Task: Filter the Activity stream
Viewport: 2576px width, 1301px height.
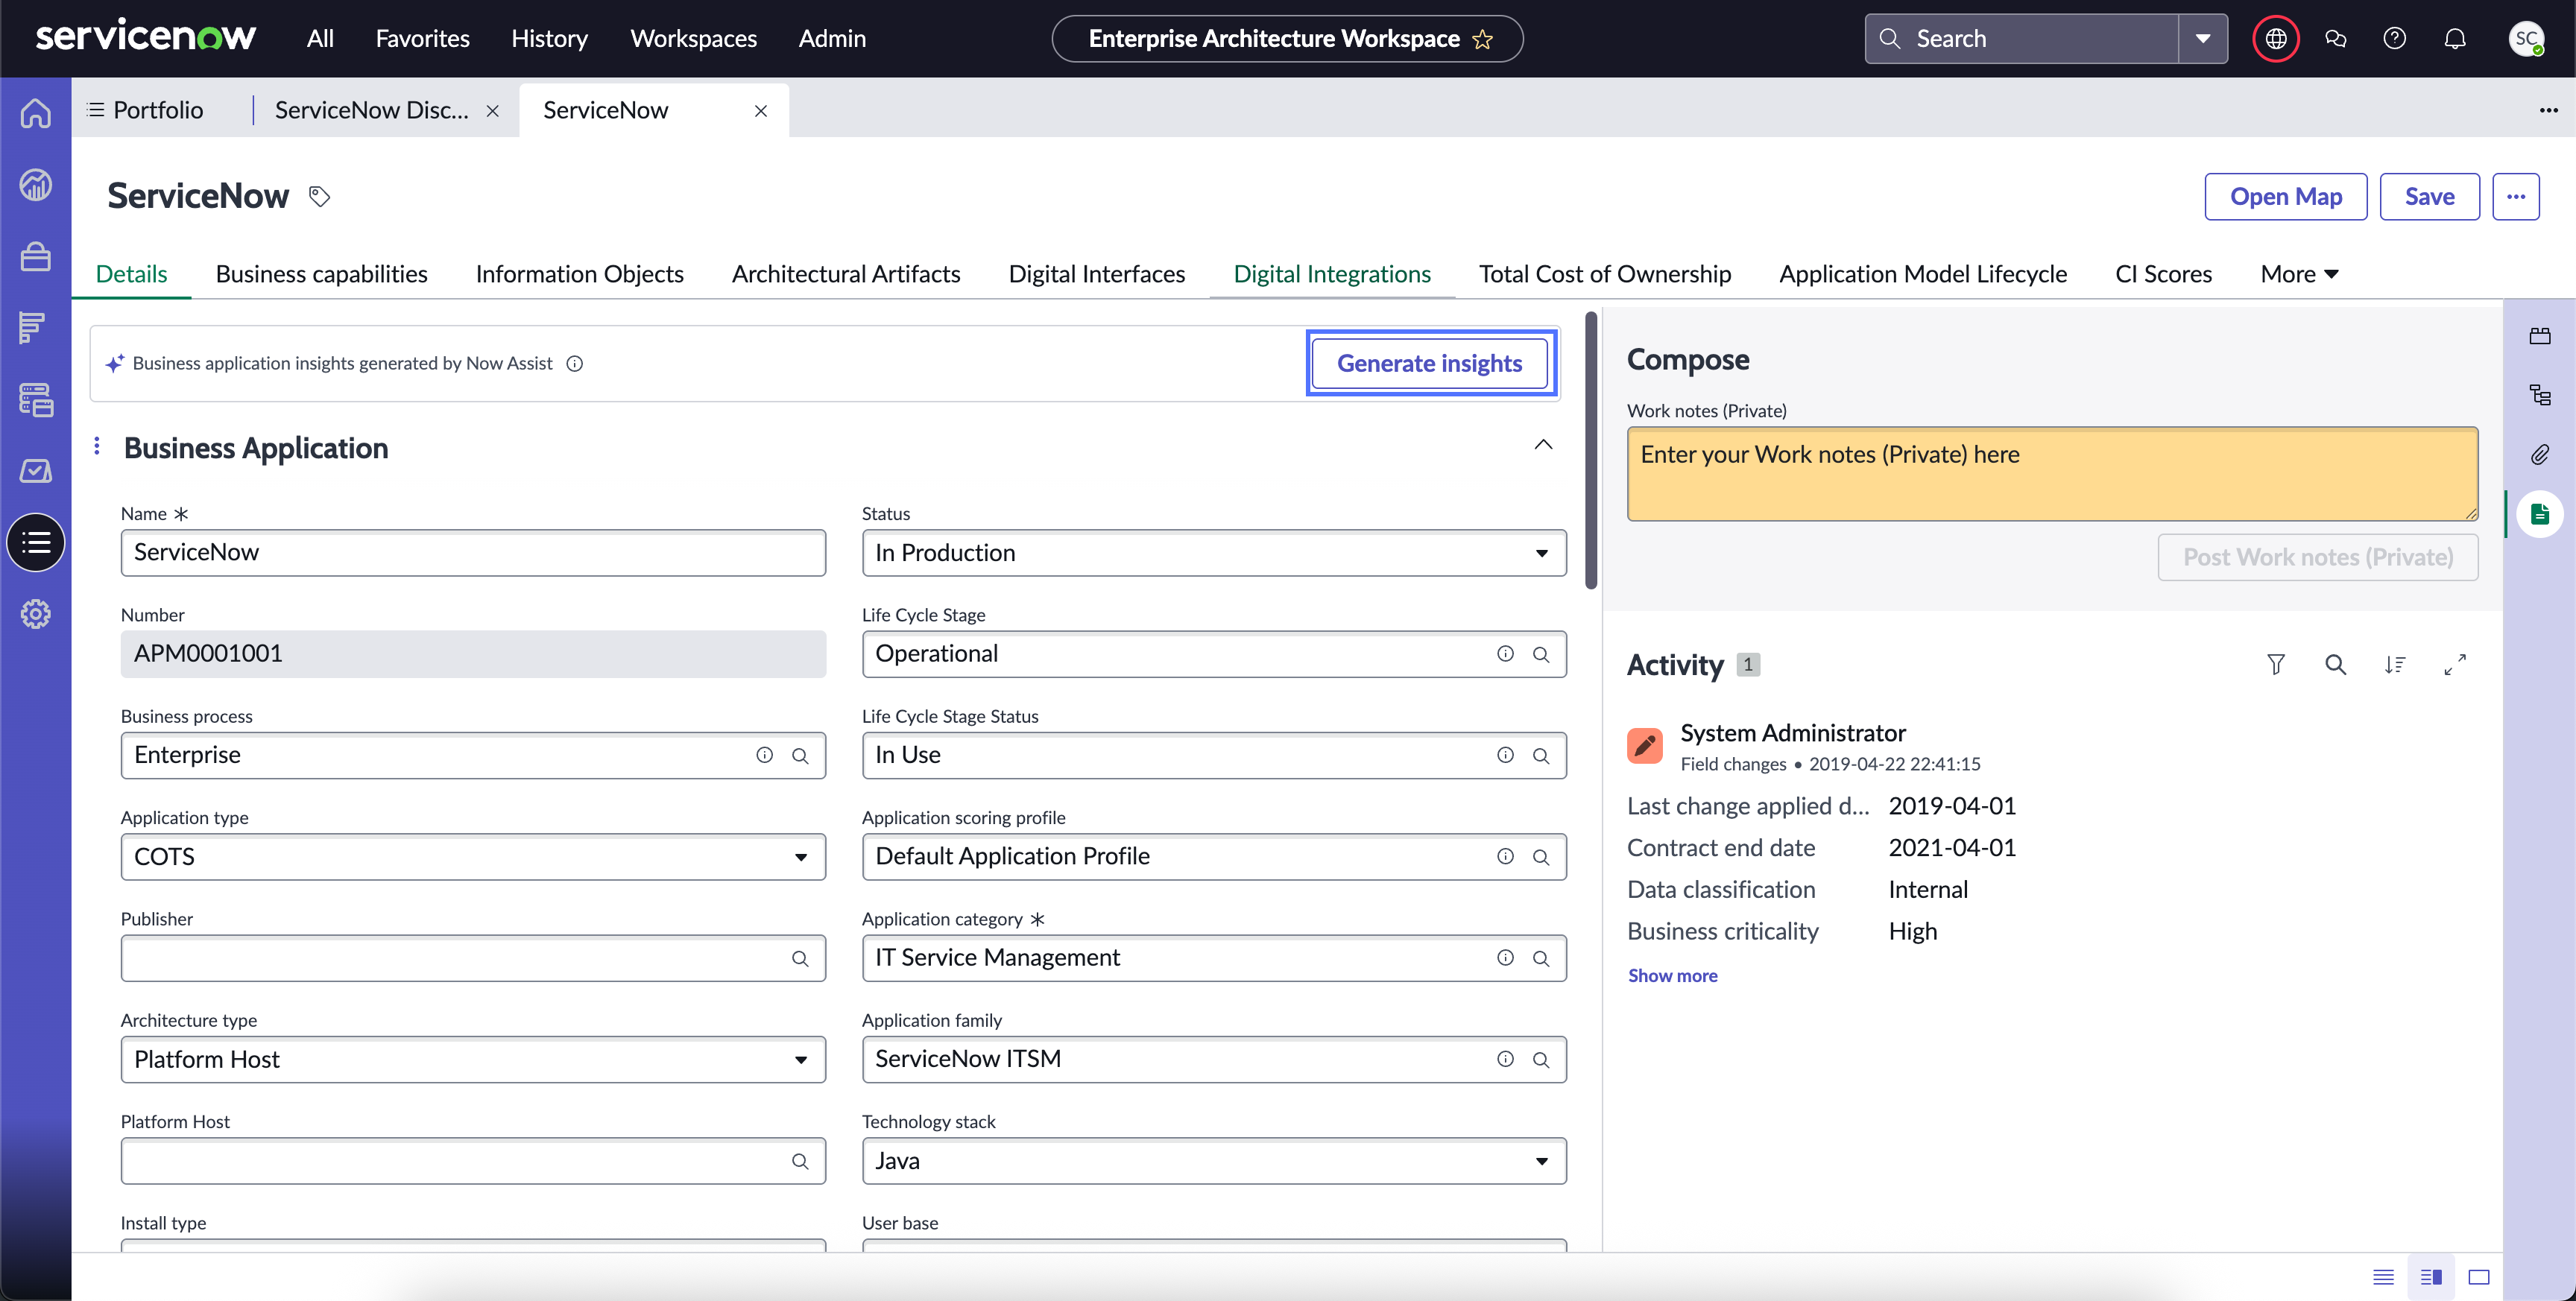Action: 2276,665
